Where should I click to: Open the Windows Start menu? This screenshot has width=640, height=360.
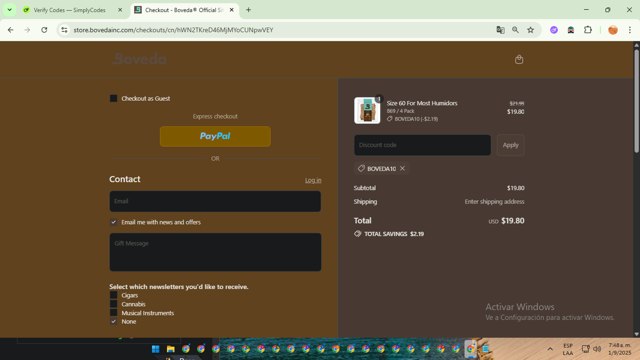(x=156, y=349)
